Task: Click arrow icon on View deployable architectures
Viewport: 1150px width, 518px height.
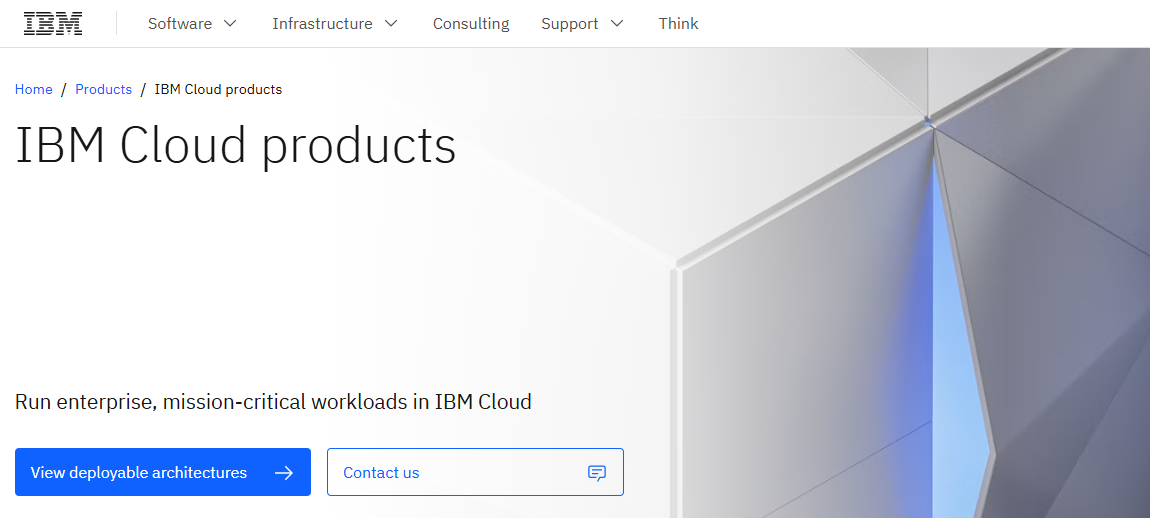Action: click(284, 473)
